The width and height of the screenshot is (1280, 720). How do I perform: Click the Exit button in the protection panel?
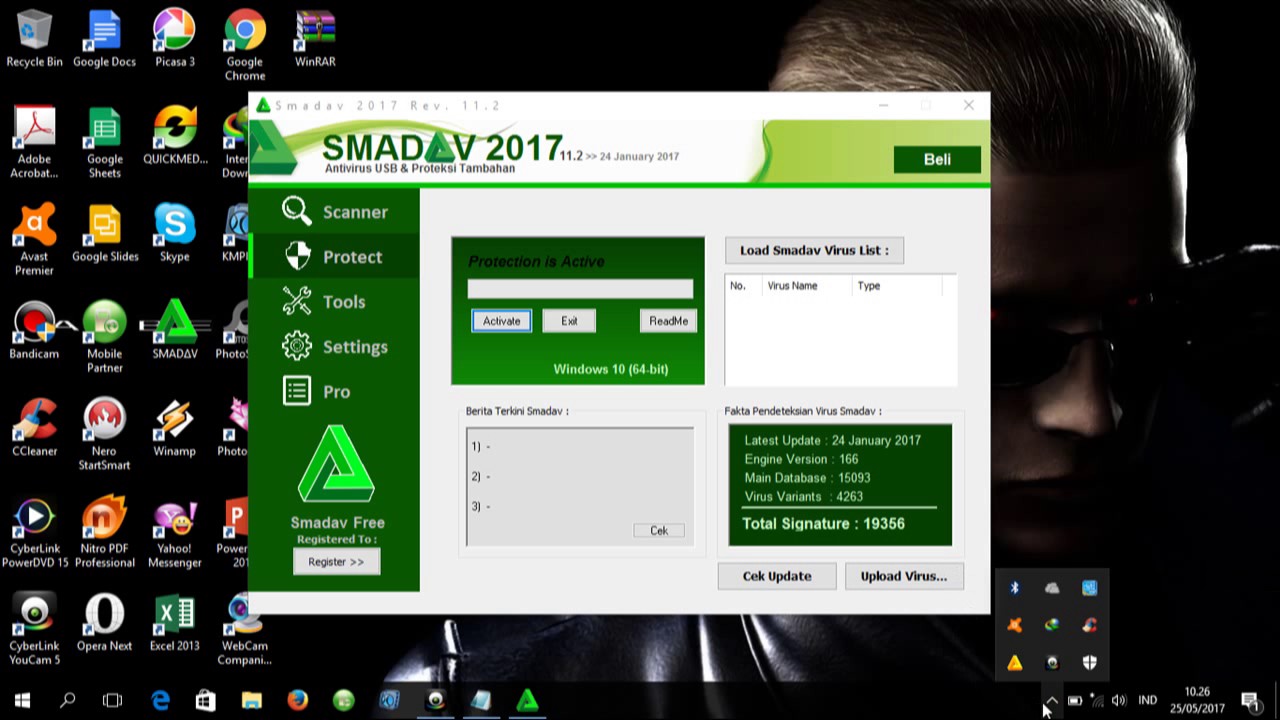tap(569, 321)
